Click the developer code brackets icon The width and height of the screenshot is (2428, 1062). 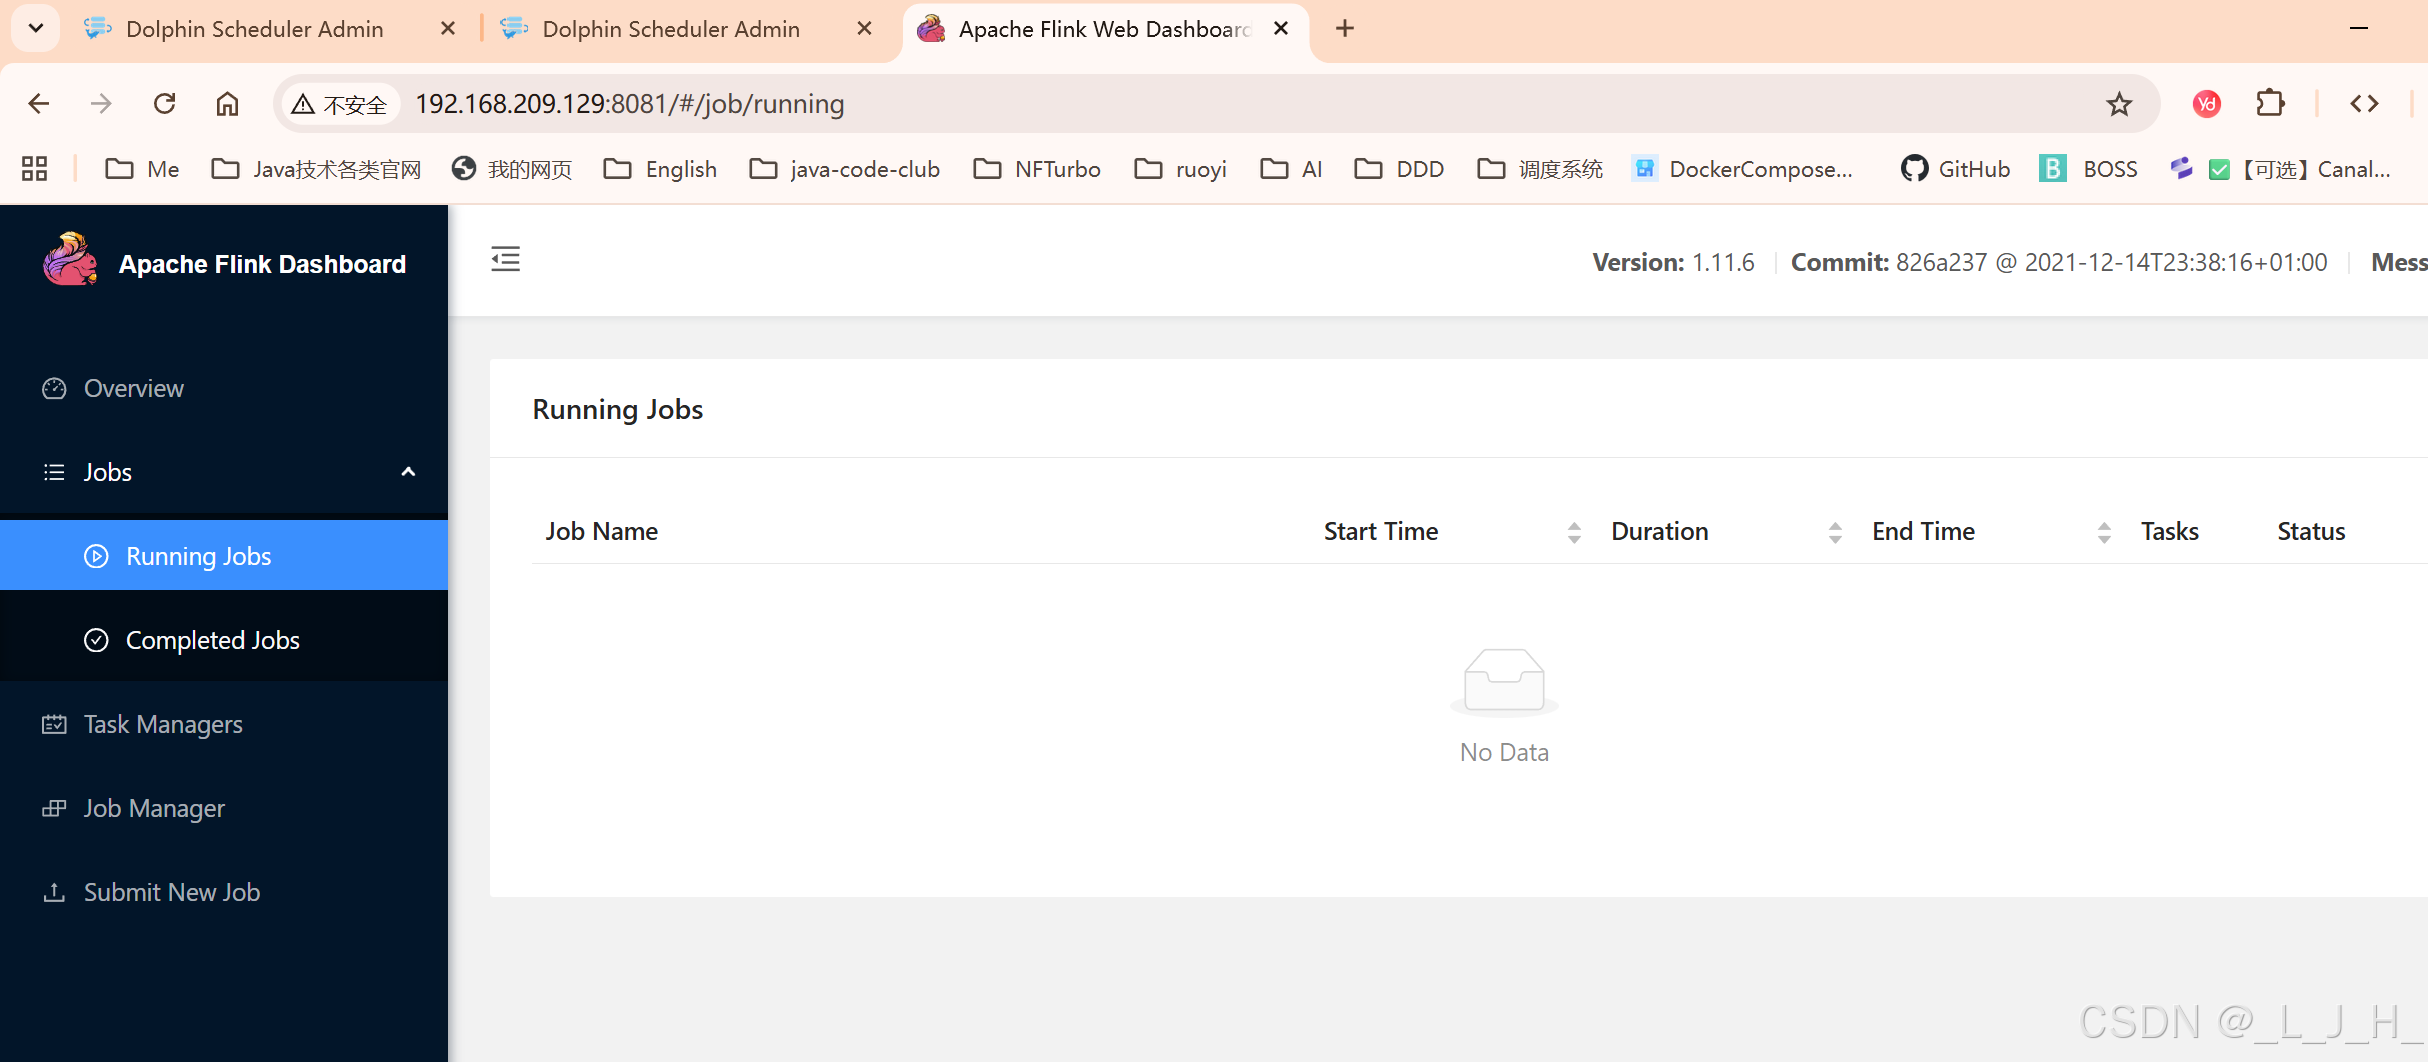click(2364, 104)
